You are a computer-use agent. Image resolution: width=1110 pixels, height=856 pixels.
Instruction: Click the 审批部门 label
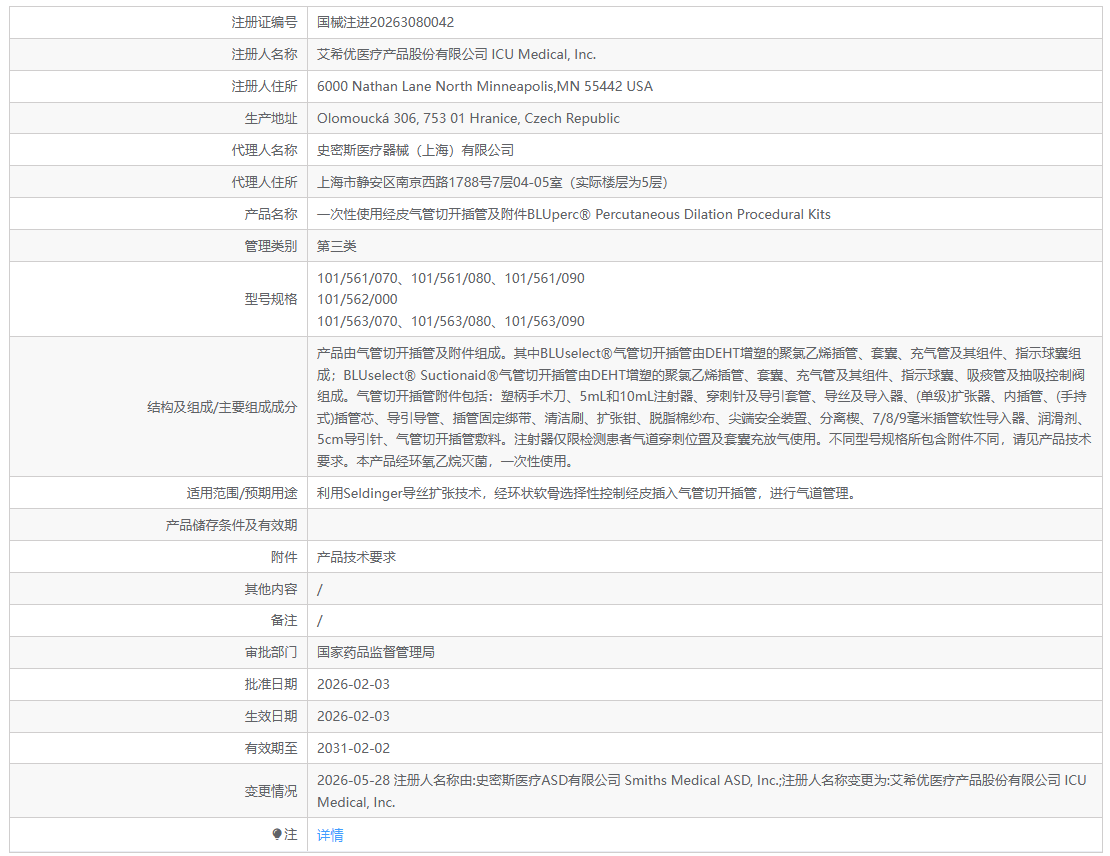pyautogui.click(x=271, y=652)
